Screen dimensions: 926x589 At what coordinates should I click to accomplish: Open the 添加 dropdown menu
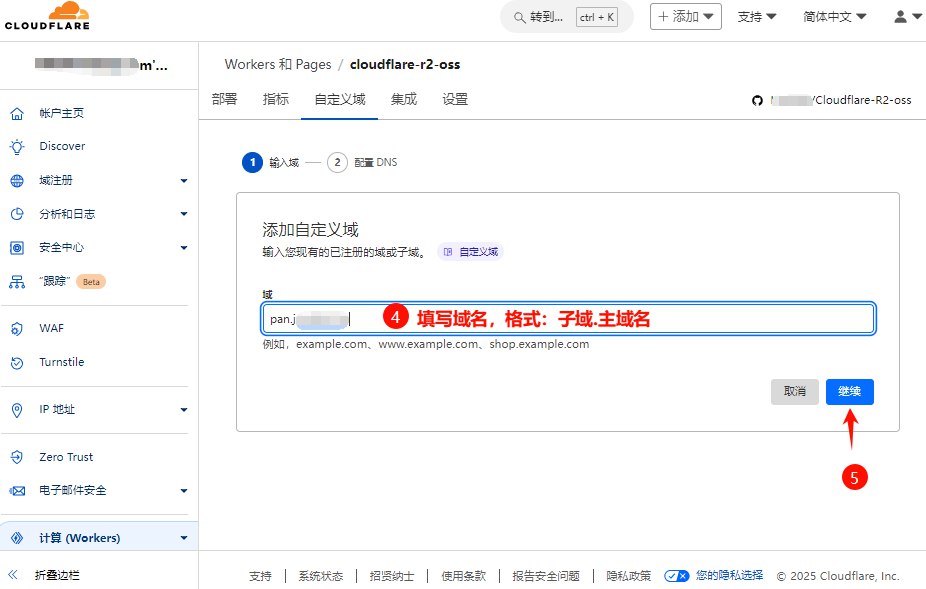(x=685, y=17)
